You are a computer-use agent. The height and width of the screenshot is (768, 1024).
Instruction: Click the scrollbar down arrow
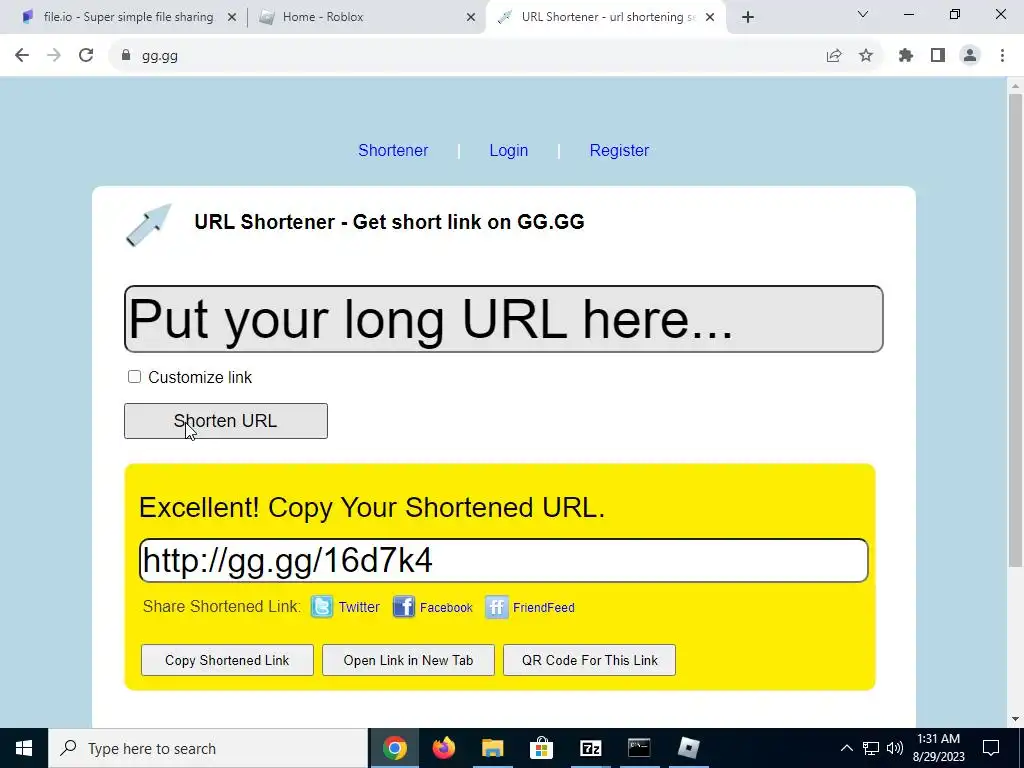1016,719
